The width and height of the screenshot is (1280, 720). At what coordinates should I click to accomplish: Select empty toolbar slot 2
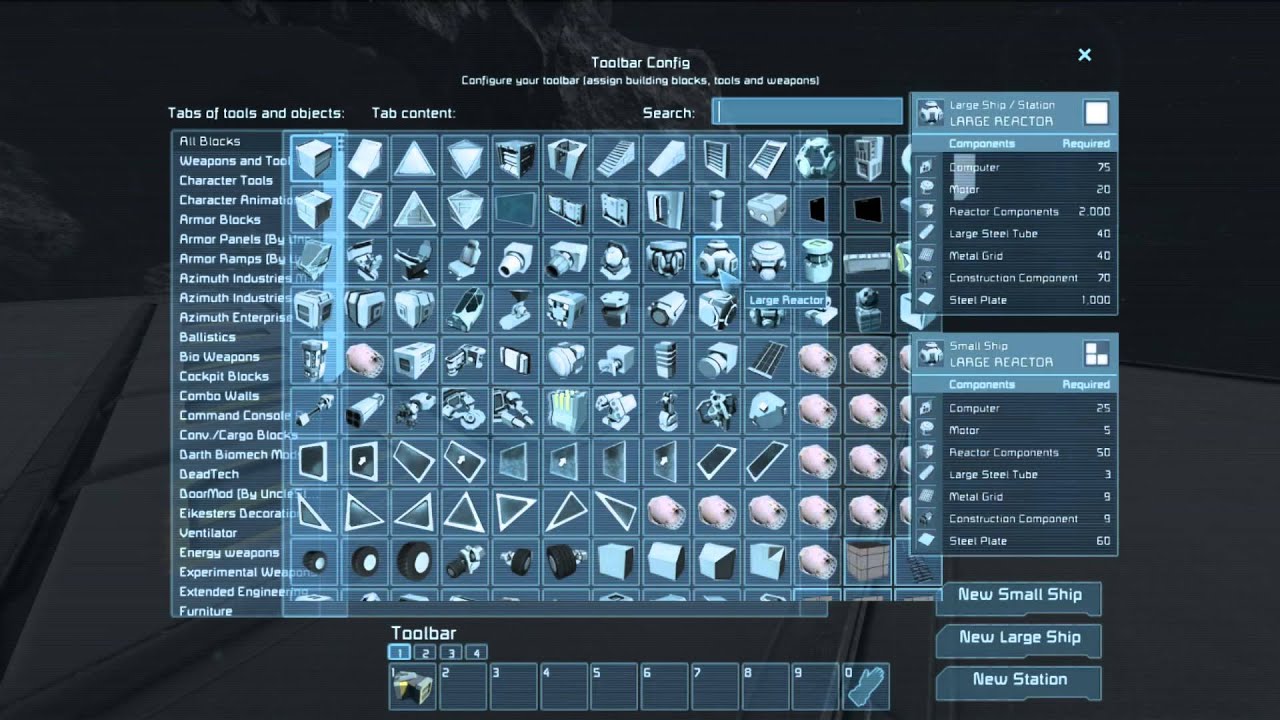coord(464,688)
